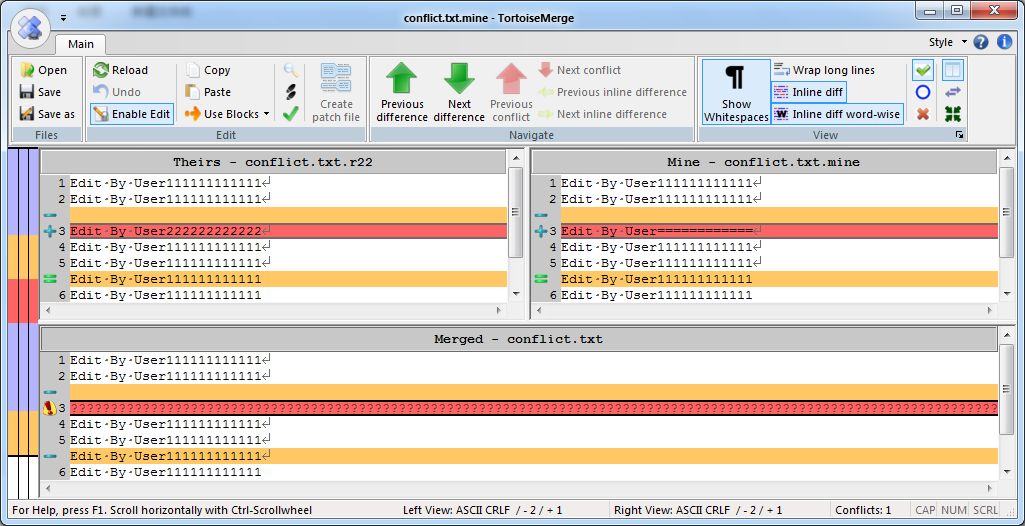Click Next inline difference
1025x526 pixels.
click(602, 114)
